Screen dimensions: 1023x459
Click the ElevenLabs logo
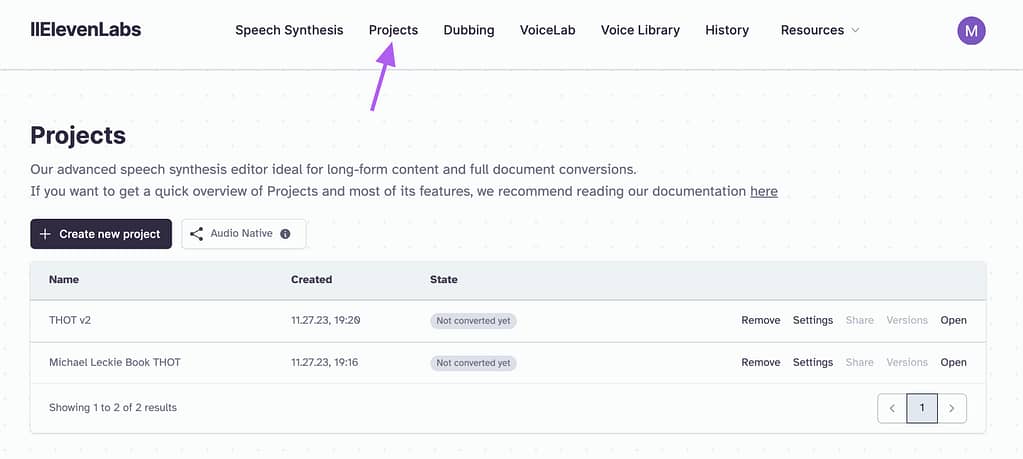click(86, 30)
